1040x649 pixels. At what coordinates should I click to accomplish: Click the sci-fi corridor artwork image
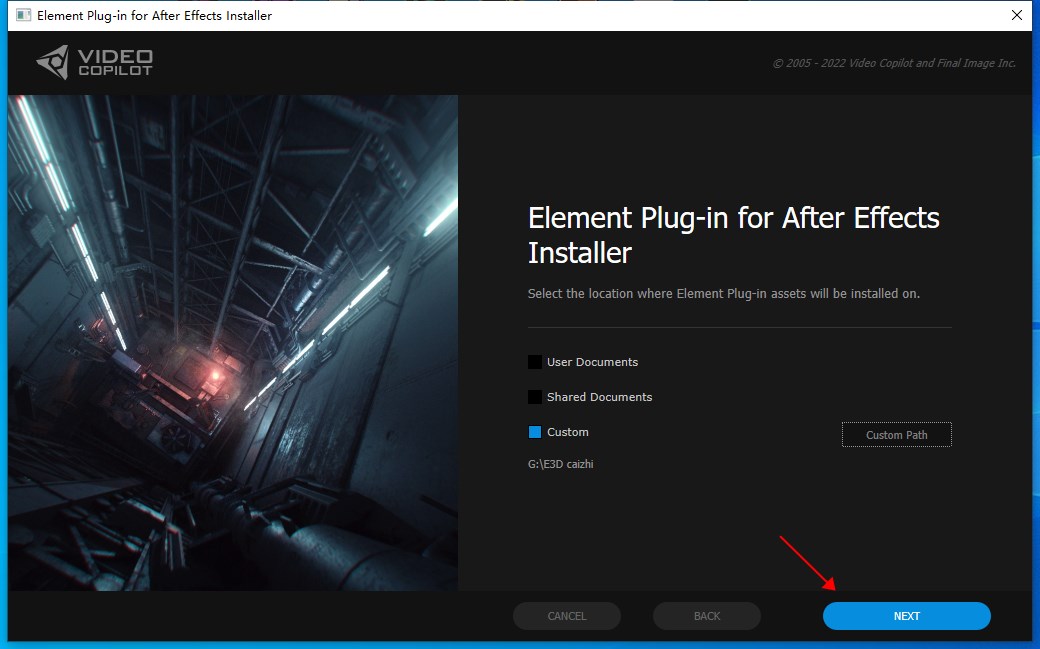233,342
